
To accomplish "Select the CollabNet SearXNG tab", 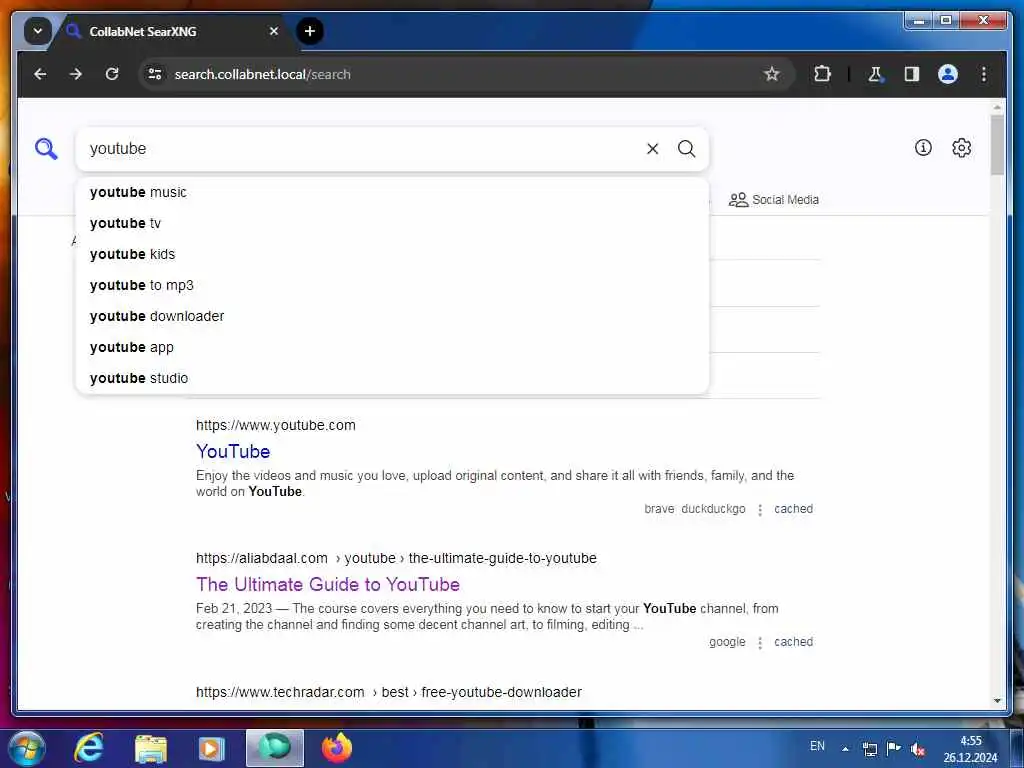I will click(171, 31).
